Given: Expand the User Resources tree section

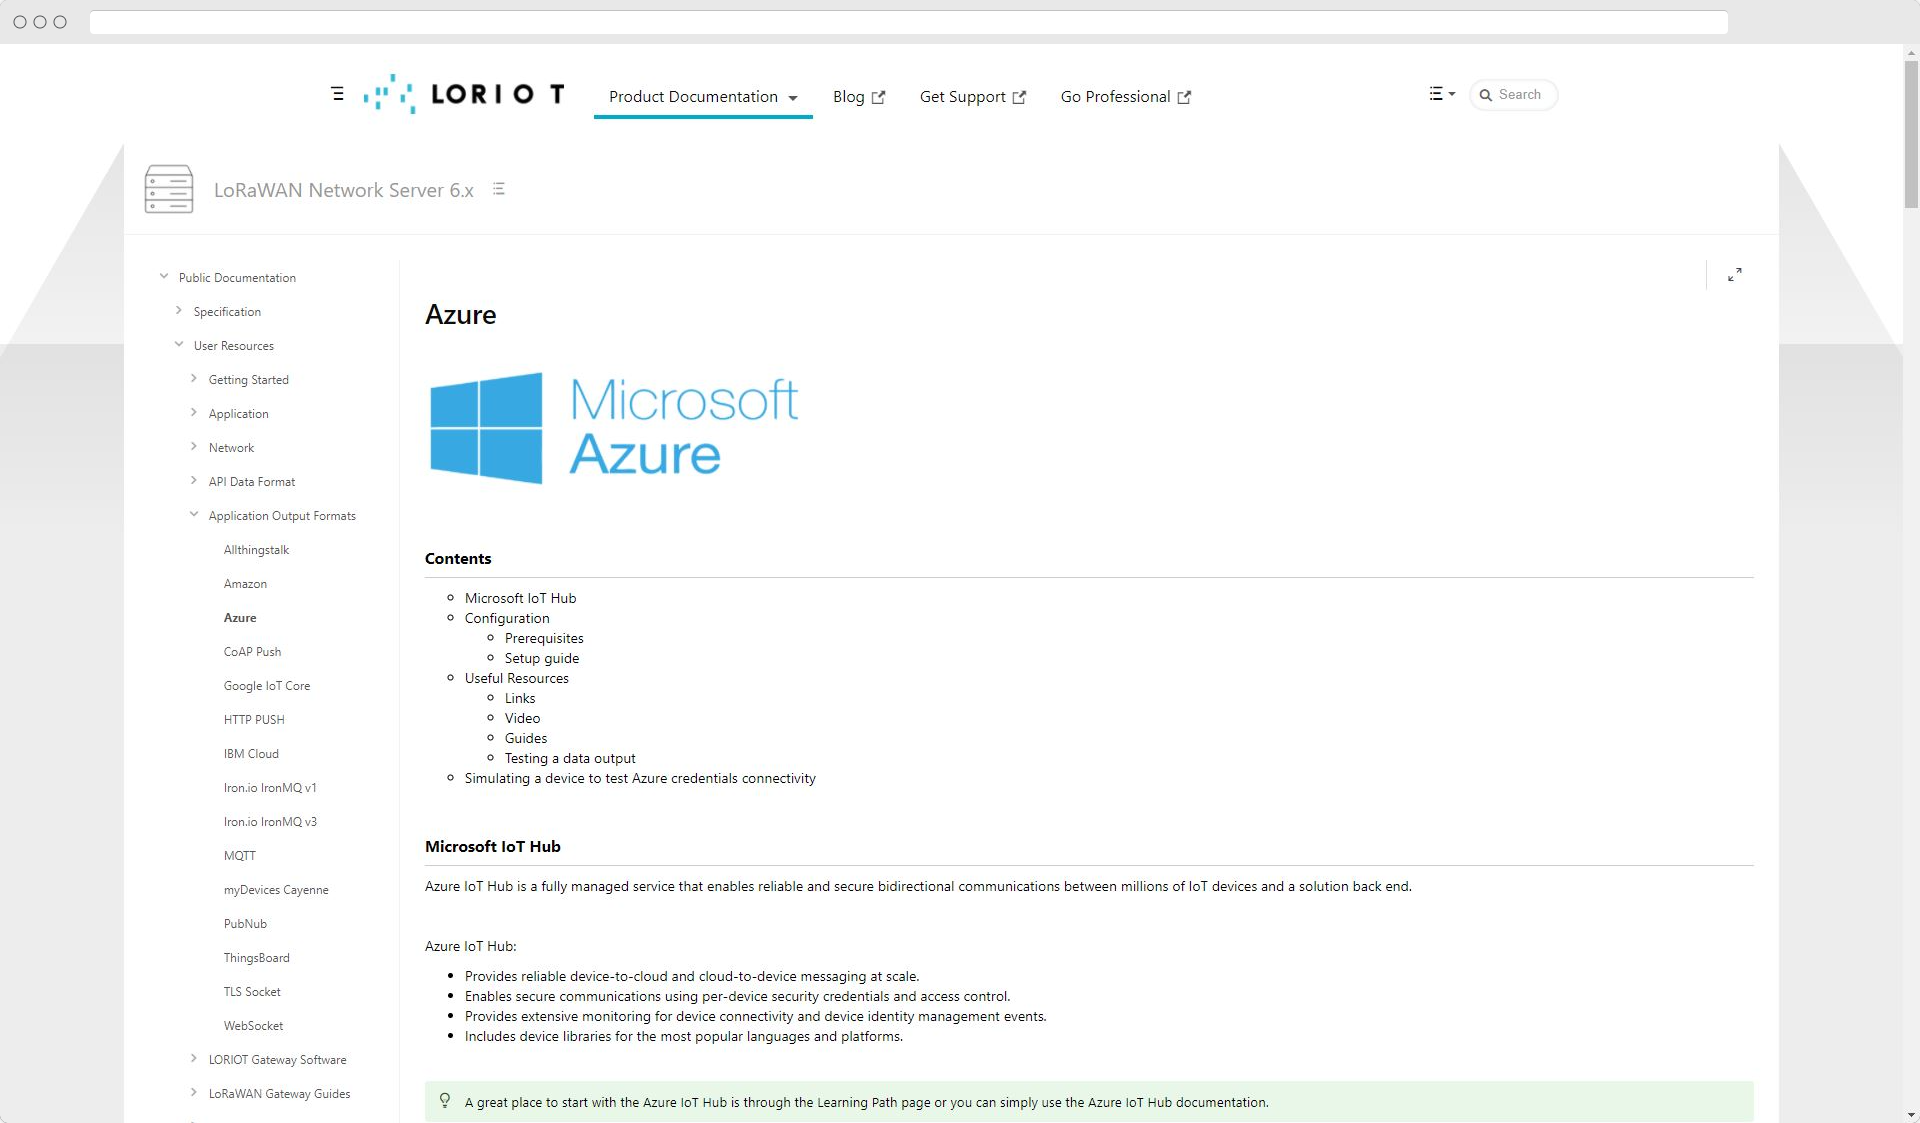Looking at the screenshot, I should click(x=180, y=345).
